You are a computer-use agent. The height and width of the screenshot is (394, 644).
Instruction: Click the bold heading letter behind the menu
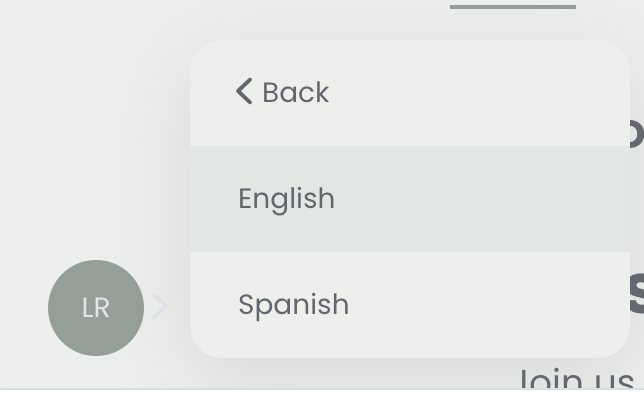tap(637, 294)
